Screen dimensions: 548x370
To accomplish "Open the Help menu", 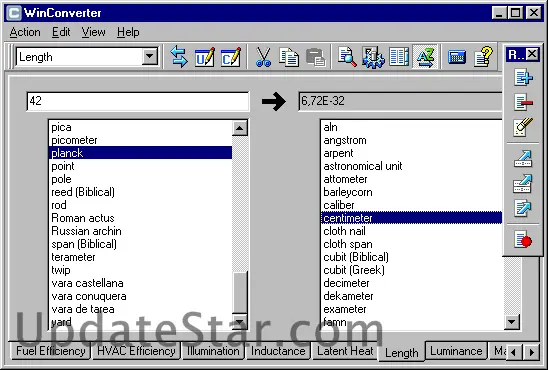I will point(128,32).
